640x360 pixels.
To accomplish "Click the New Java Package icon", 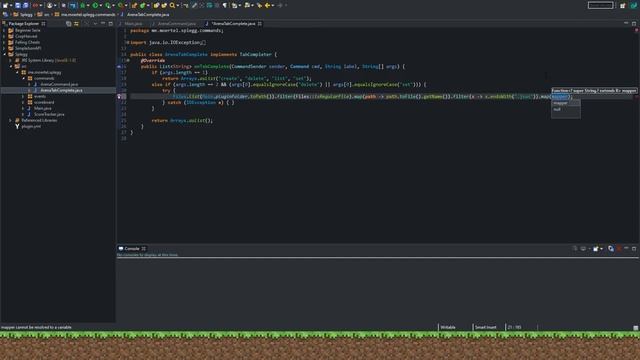I will 134,5.
